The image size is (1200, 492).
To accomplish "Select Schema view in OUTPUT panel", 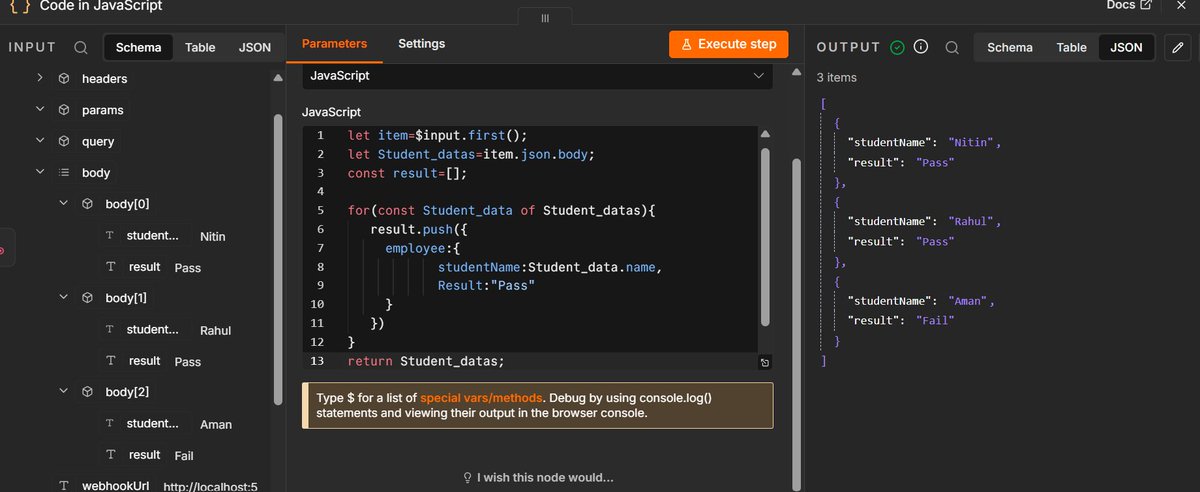I will 1010,47.
